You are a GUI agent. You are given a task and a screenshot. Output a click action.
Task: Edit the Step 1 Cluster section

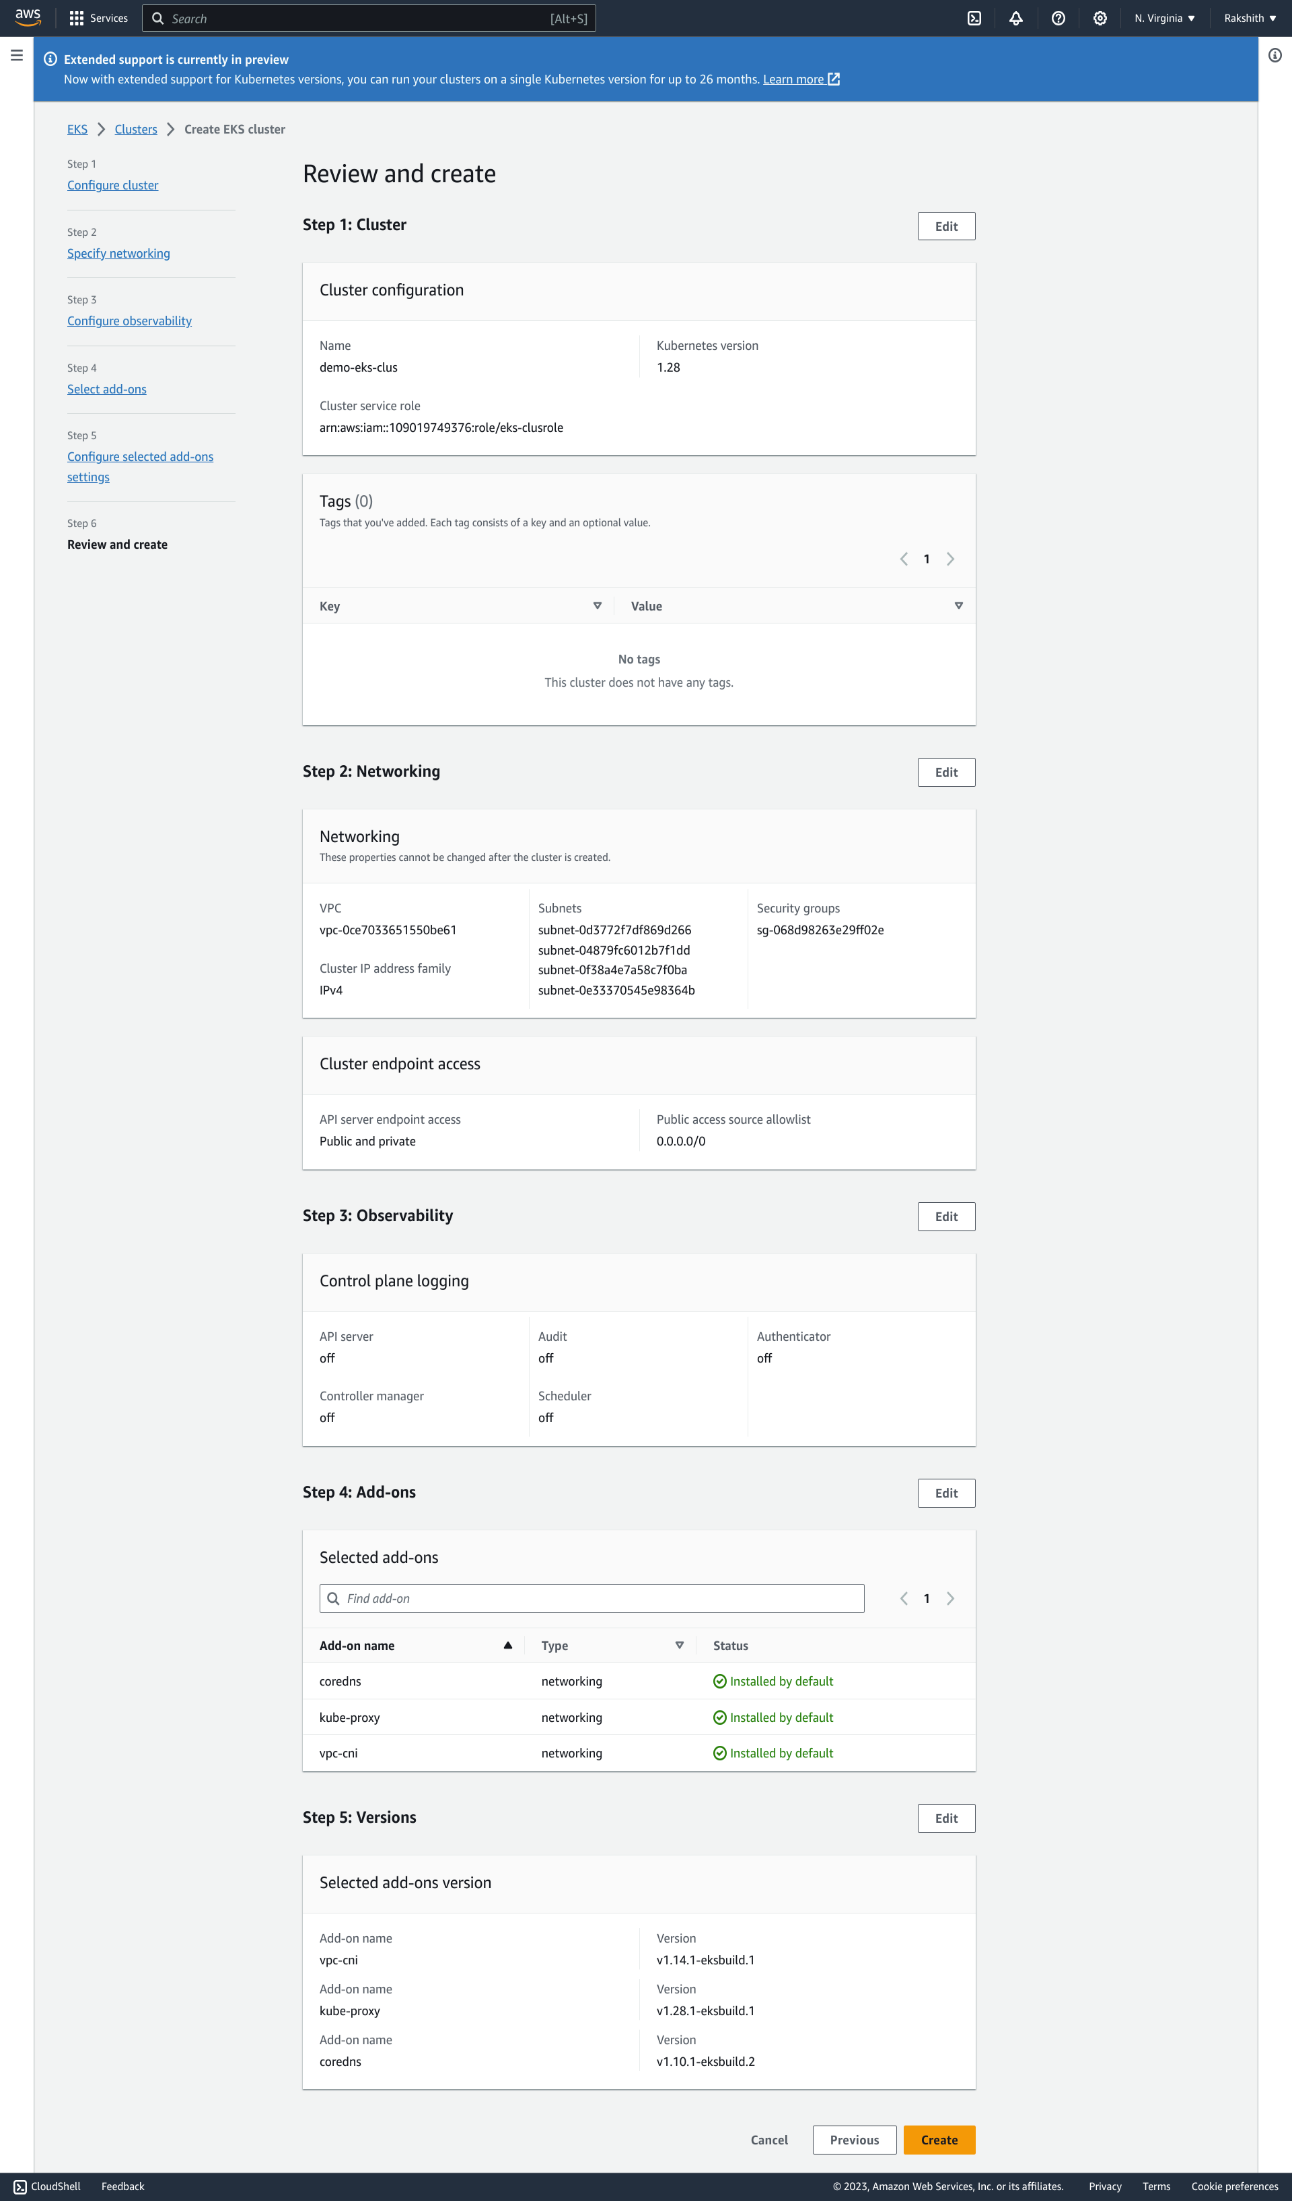[x=946, y=226]
